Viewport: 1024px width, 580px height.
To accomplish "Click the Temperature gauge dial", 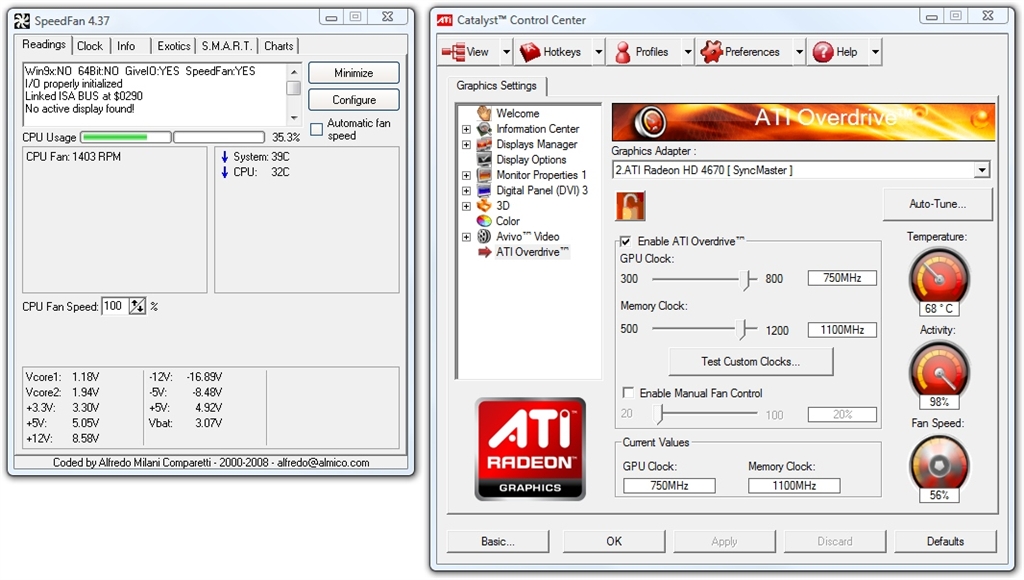I will tap(939, 278).
